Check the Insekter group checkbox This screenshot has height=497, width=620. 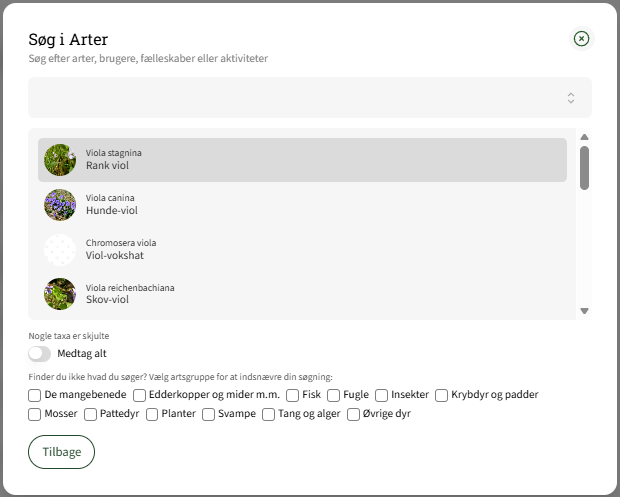pos(382,395)
